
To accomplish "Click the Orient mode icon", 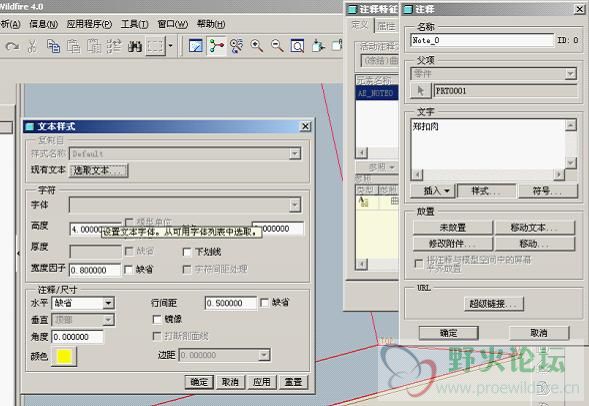I will click(x=237, y=46).
